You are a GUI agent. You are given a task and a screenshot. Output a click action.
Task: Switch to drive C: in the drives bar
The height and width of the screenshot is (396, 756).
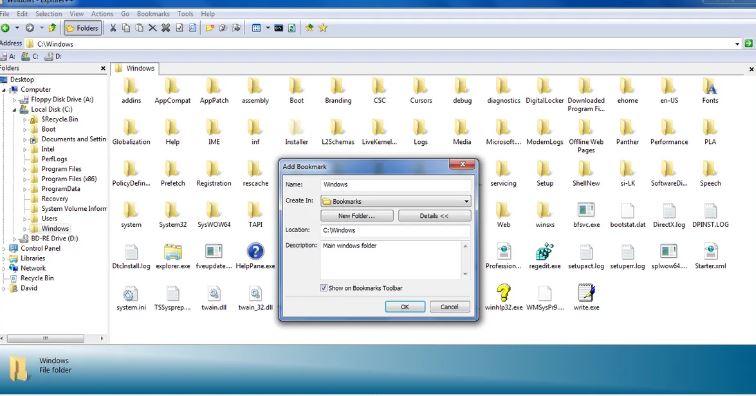pos(30,56)
